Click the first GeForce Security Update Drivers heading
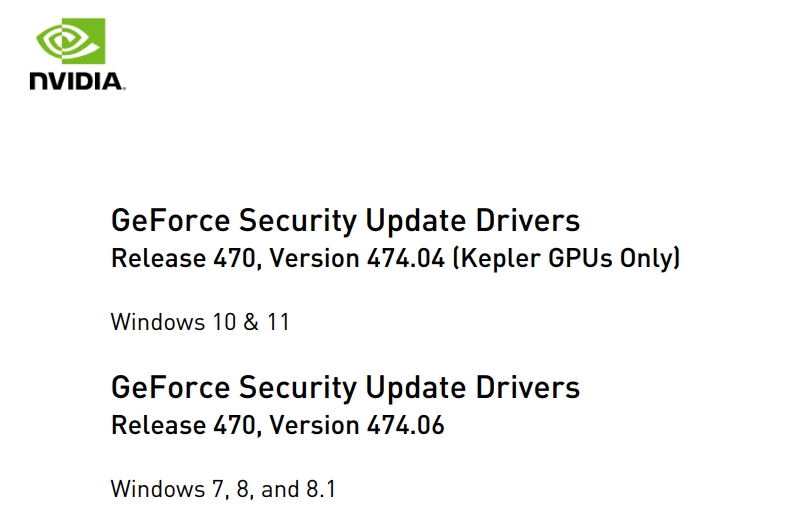 345,221
